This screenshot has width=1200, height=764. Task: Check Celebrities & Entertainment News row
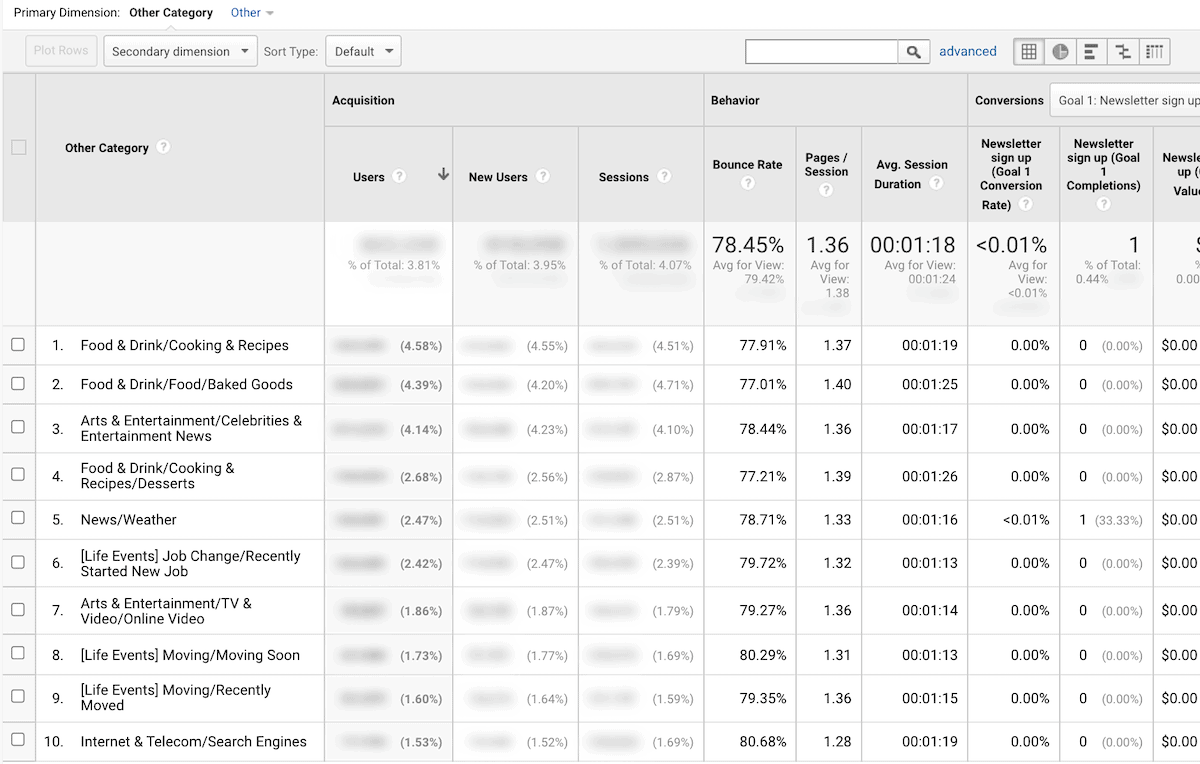[18, 427]
